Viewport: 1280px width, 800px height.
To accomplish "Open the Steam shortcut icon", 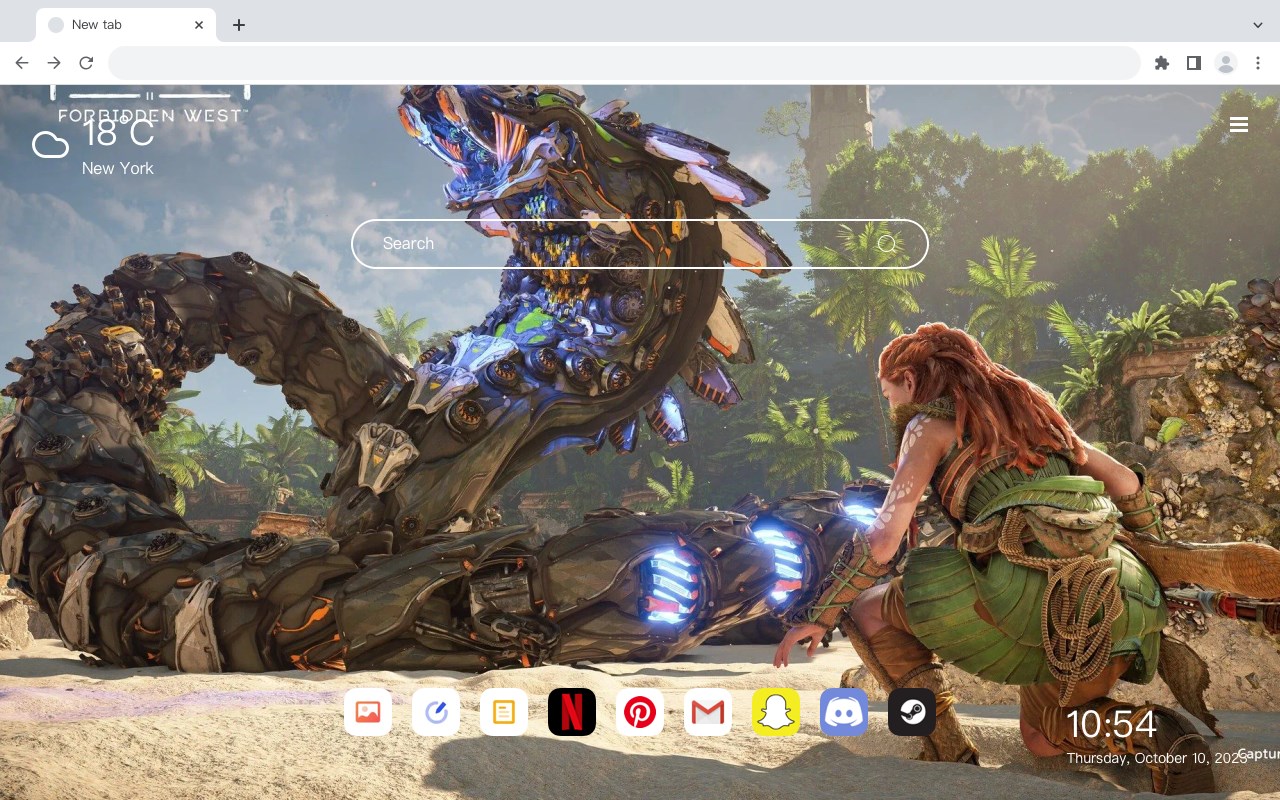I will point(912,712).
